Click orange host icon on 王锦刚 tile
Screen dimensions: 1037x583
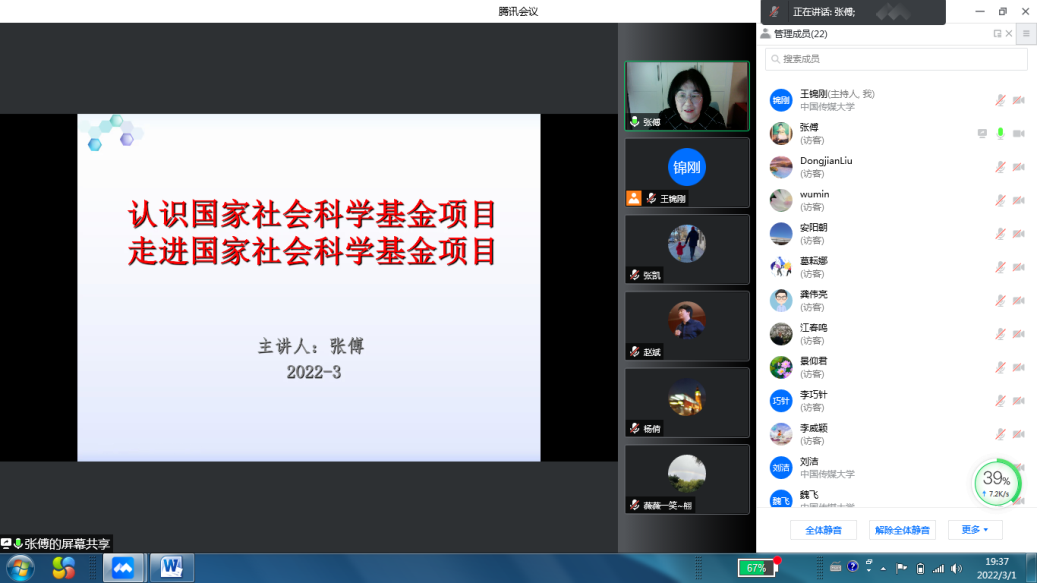pyautogui.click(x=633, y=199)
